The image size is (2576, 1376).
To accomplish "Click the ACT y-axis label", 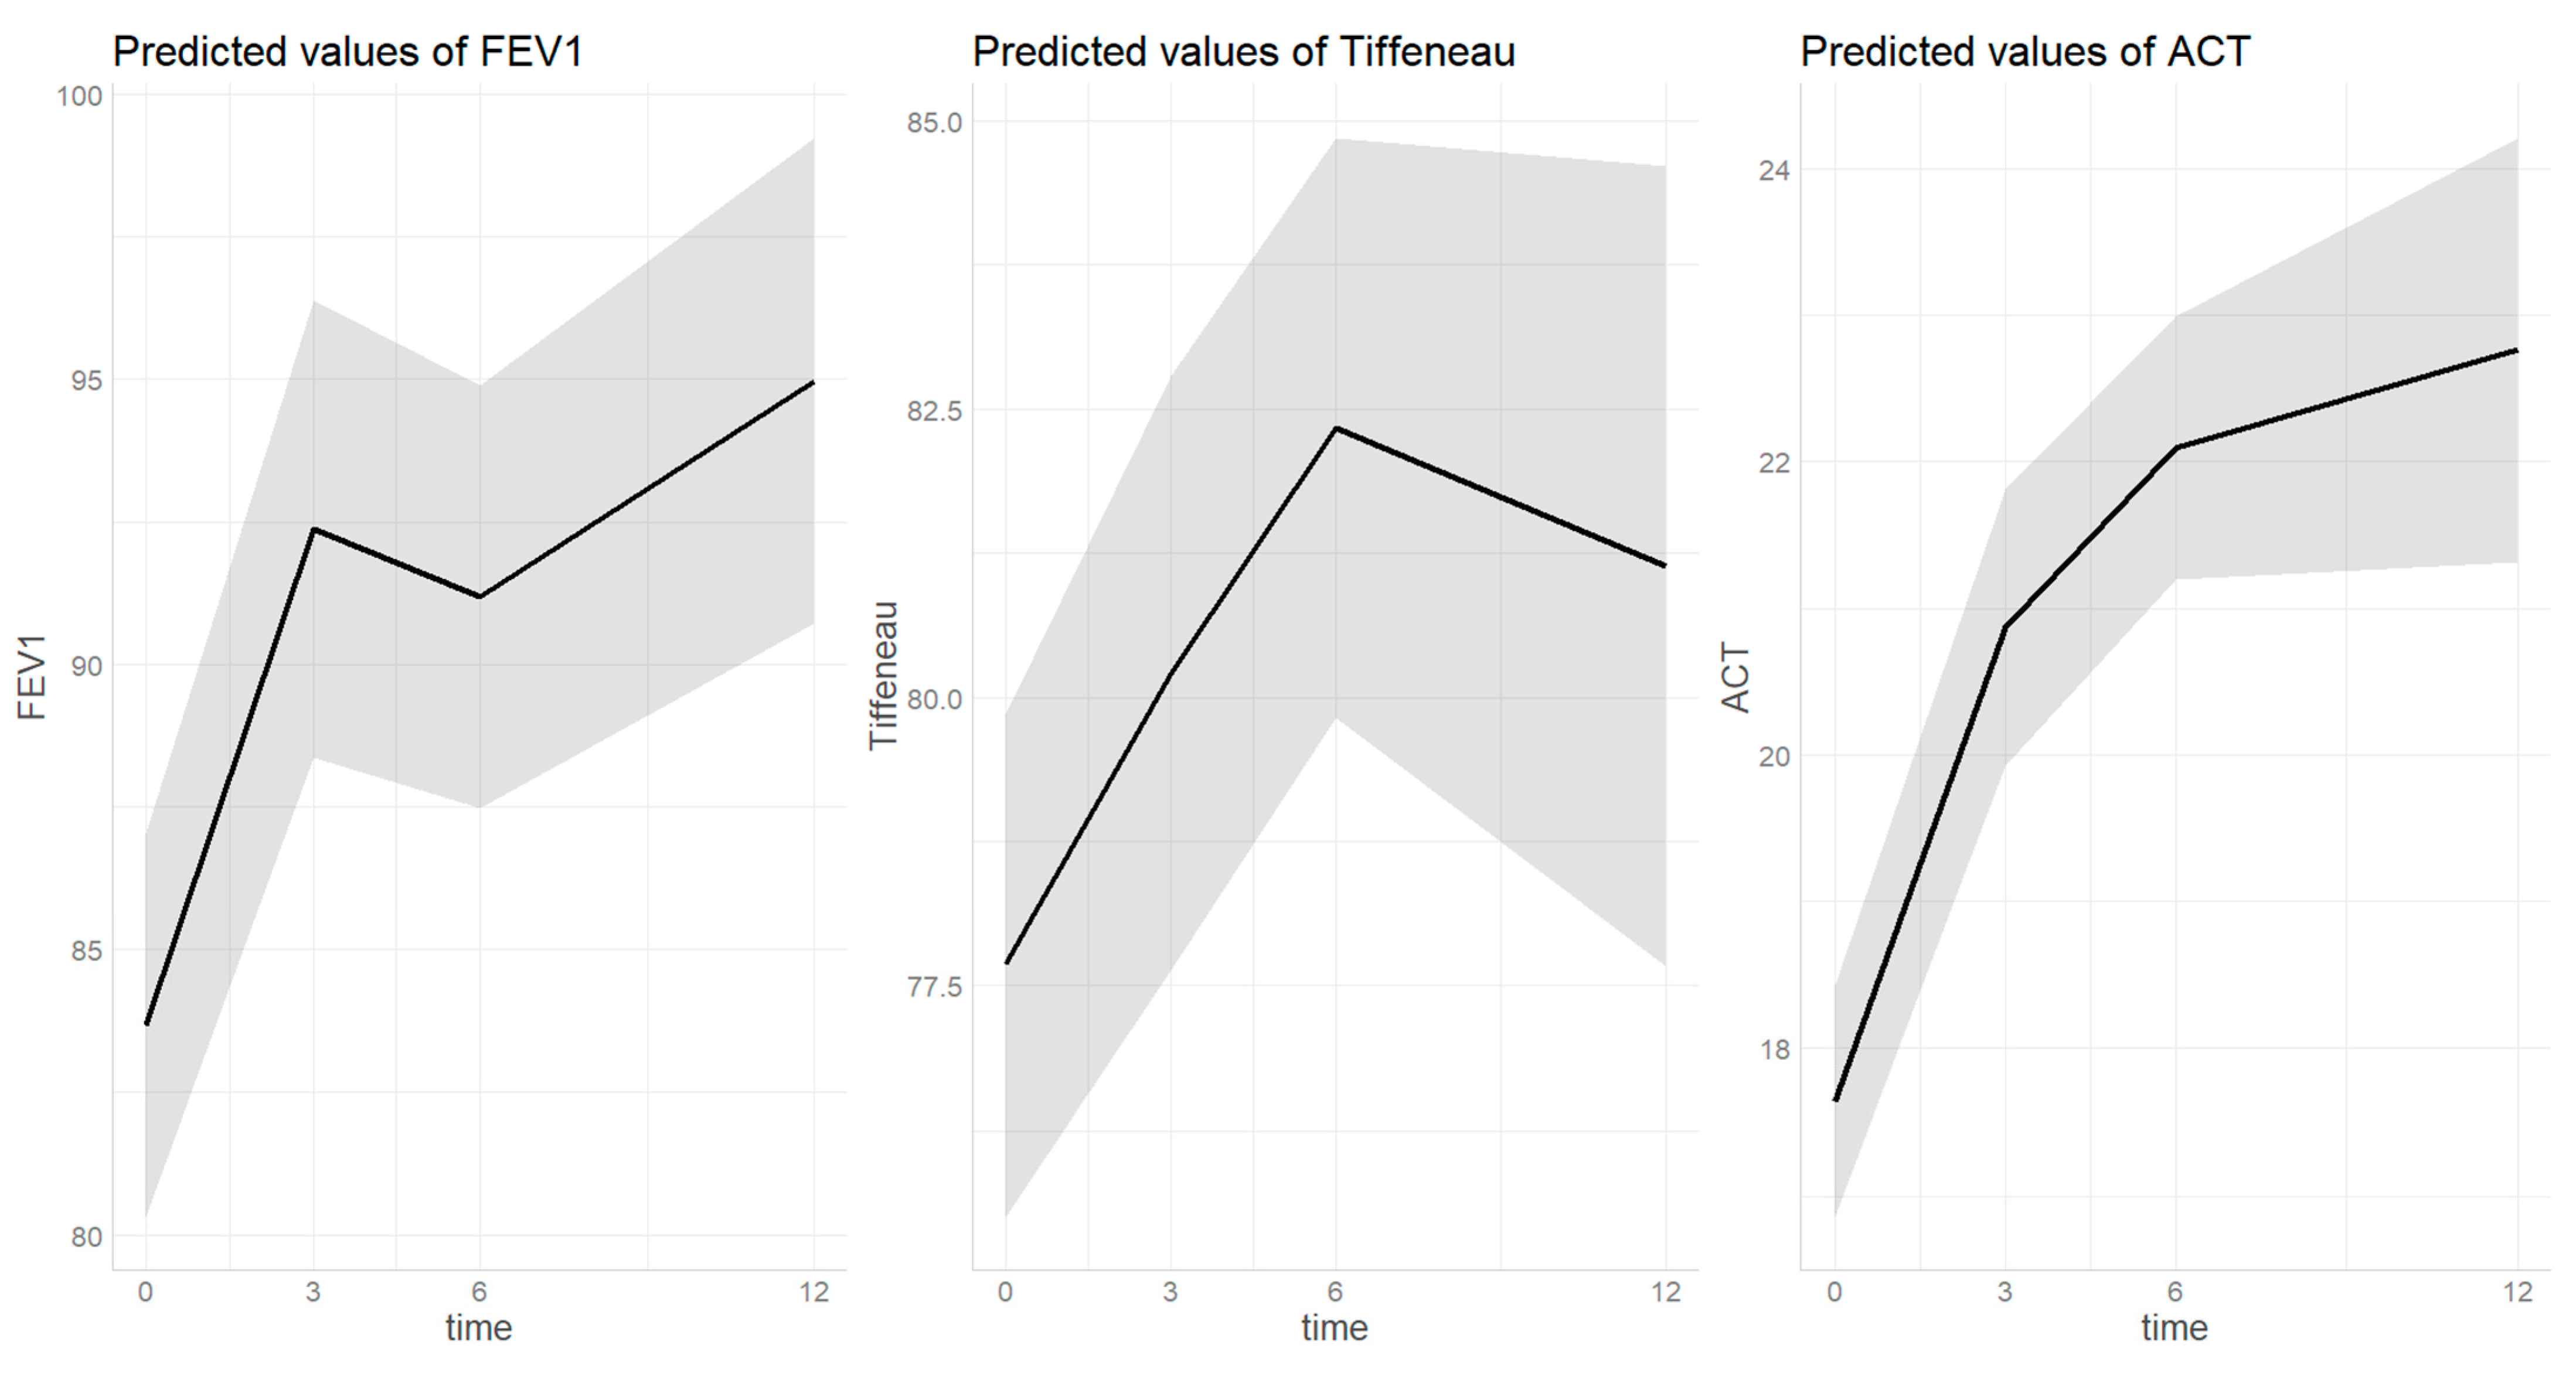I will point(1736,677).
